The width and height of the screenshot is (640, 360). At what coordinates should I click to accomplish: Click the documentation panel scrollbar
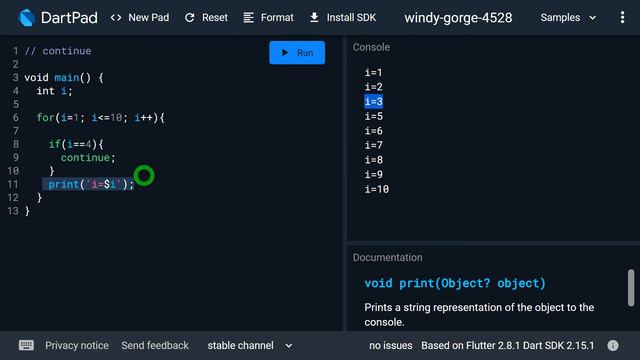pyautogui.click(x=631, y=287)
